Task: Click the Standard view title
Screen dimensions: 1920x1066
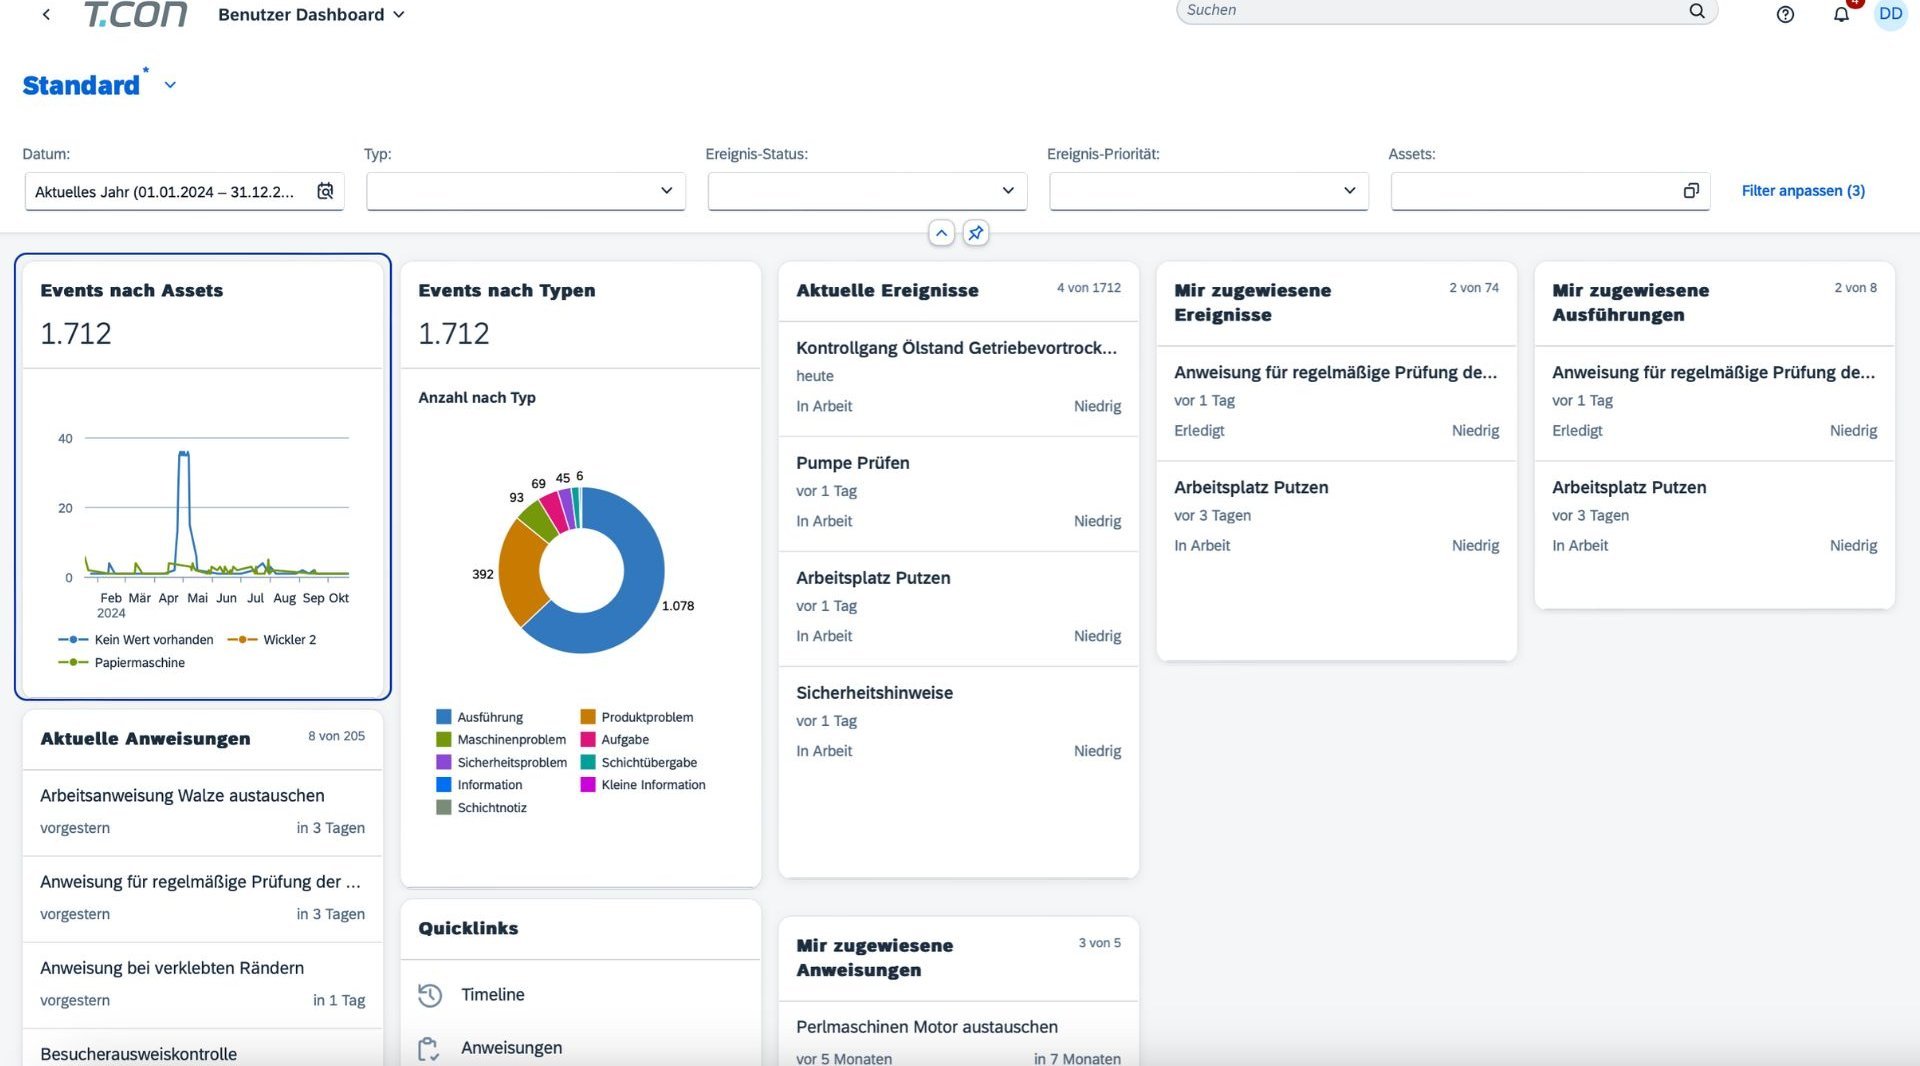Action: pyautogui.click(x=81, y=85)
